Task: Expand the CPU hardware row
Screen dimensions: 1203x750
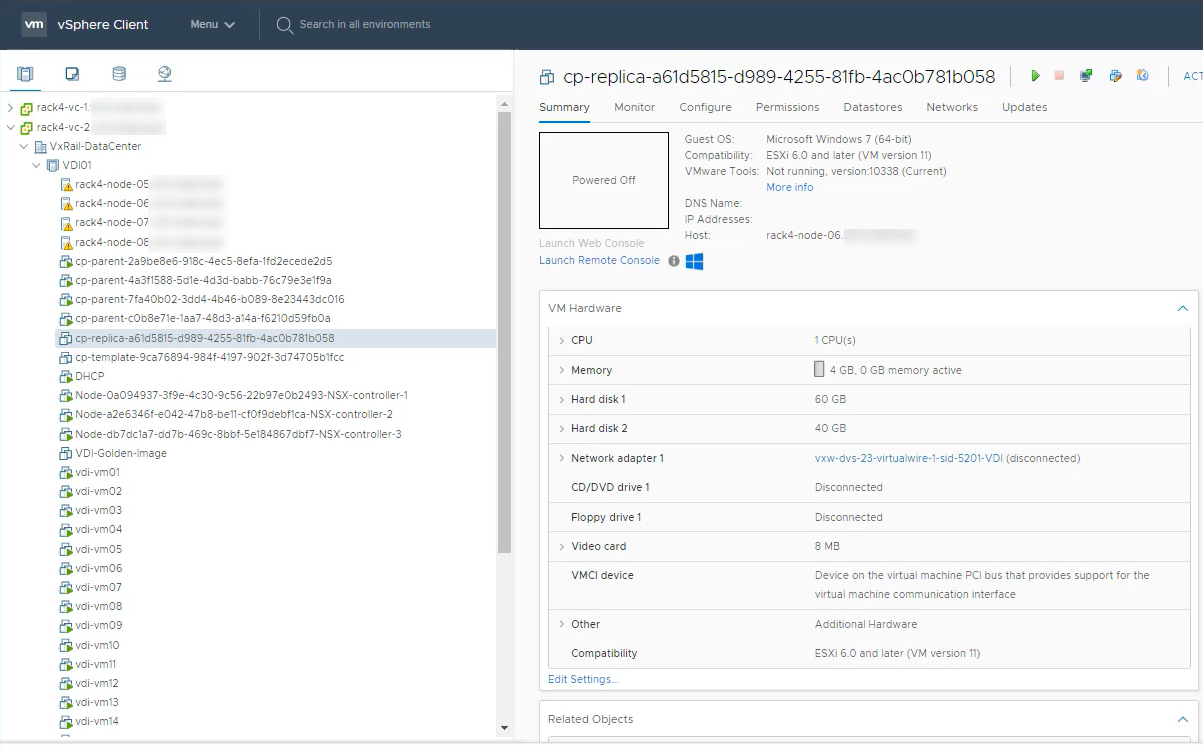Action: [561, 341]
